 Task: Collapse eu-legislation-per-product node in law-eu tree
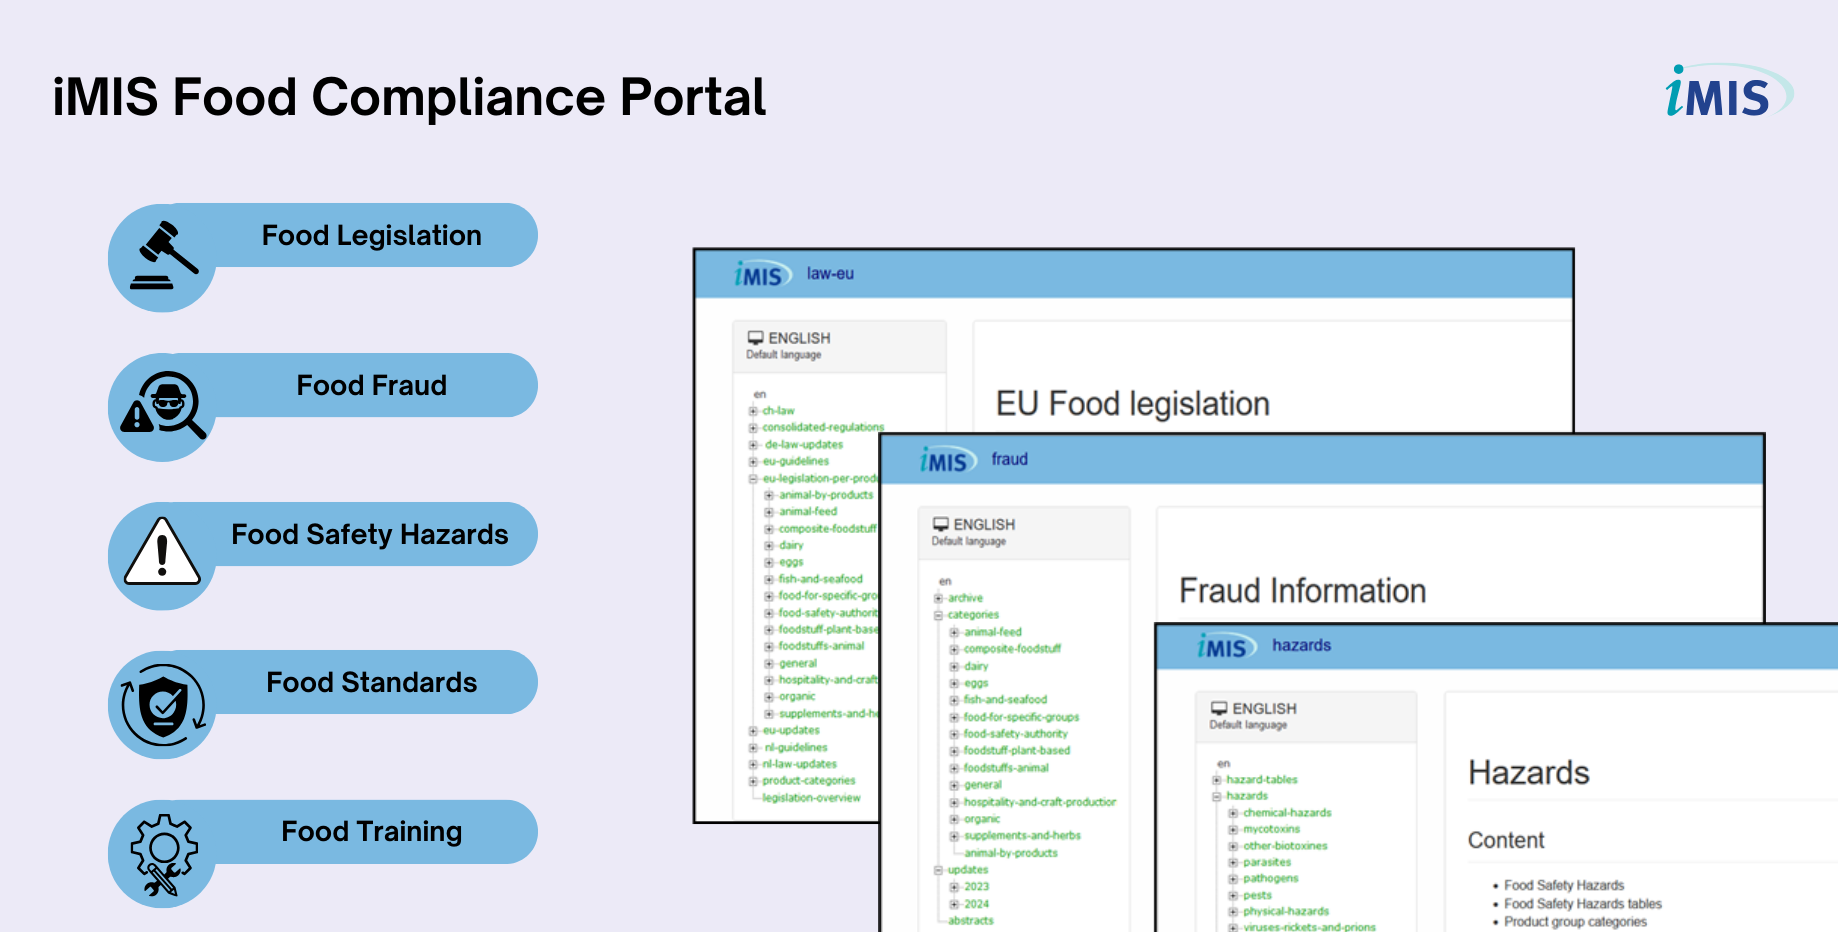[x=753, y=479]
